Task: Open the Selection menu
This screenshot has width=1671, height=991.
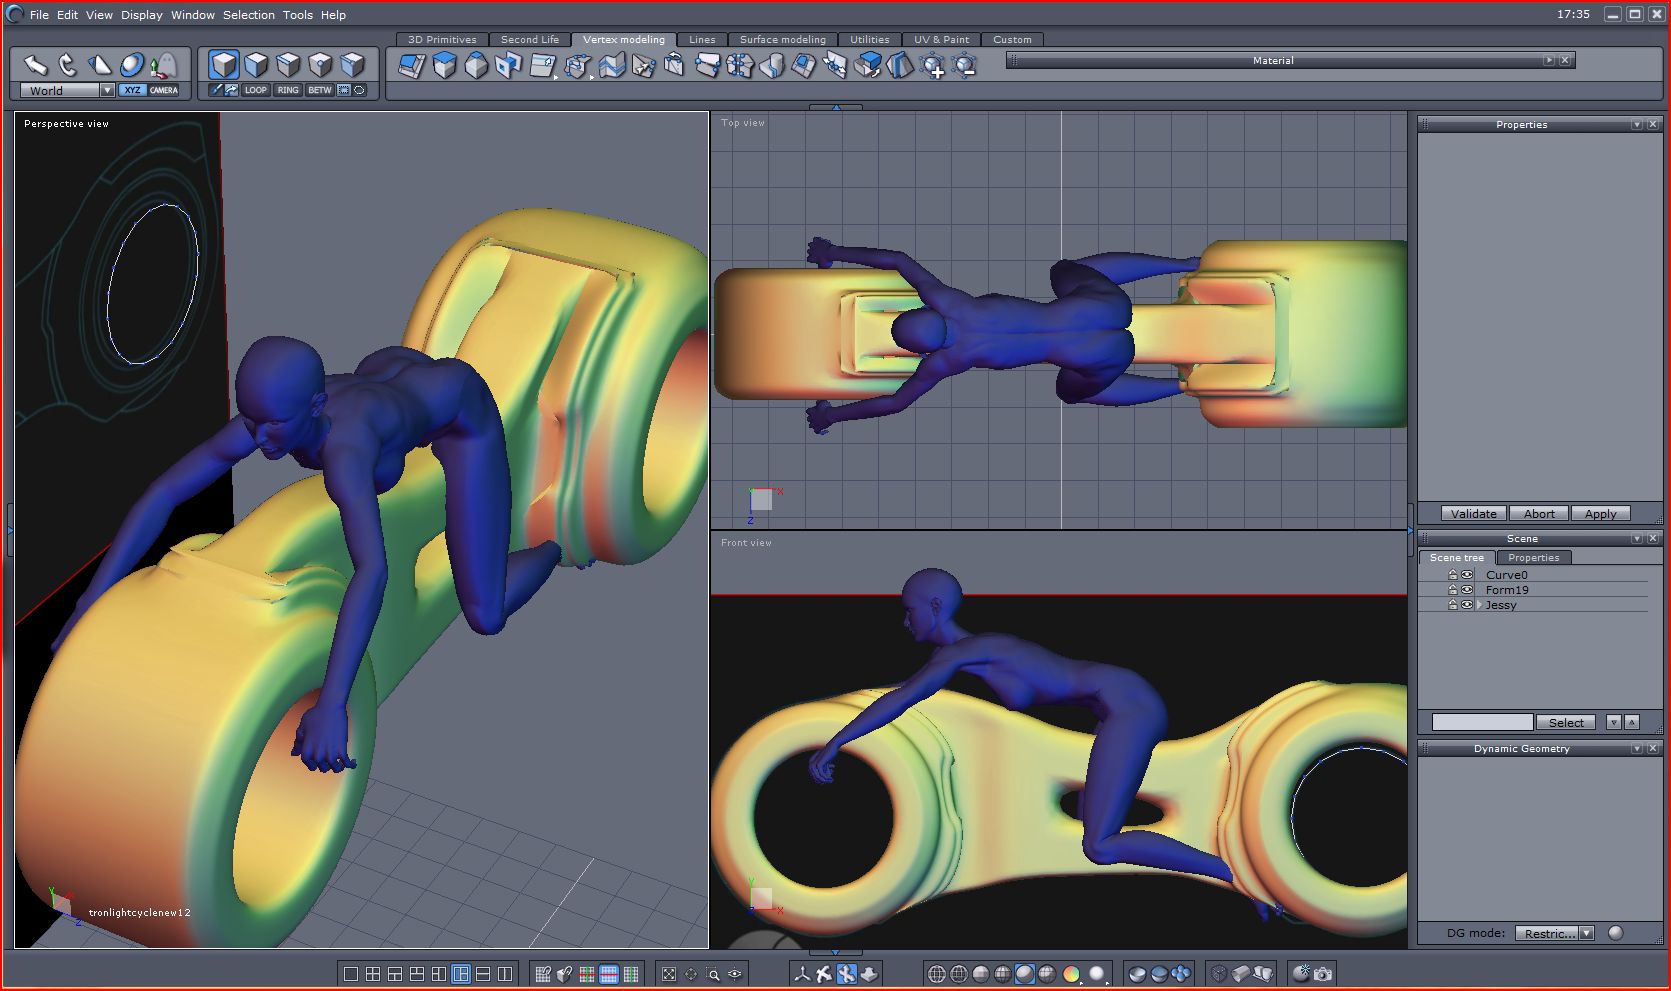Action: coord(248,15)
